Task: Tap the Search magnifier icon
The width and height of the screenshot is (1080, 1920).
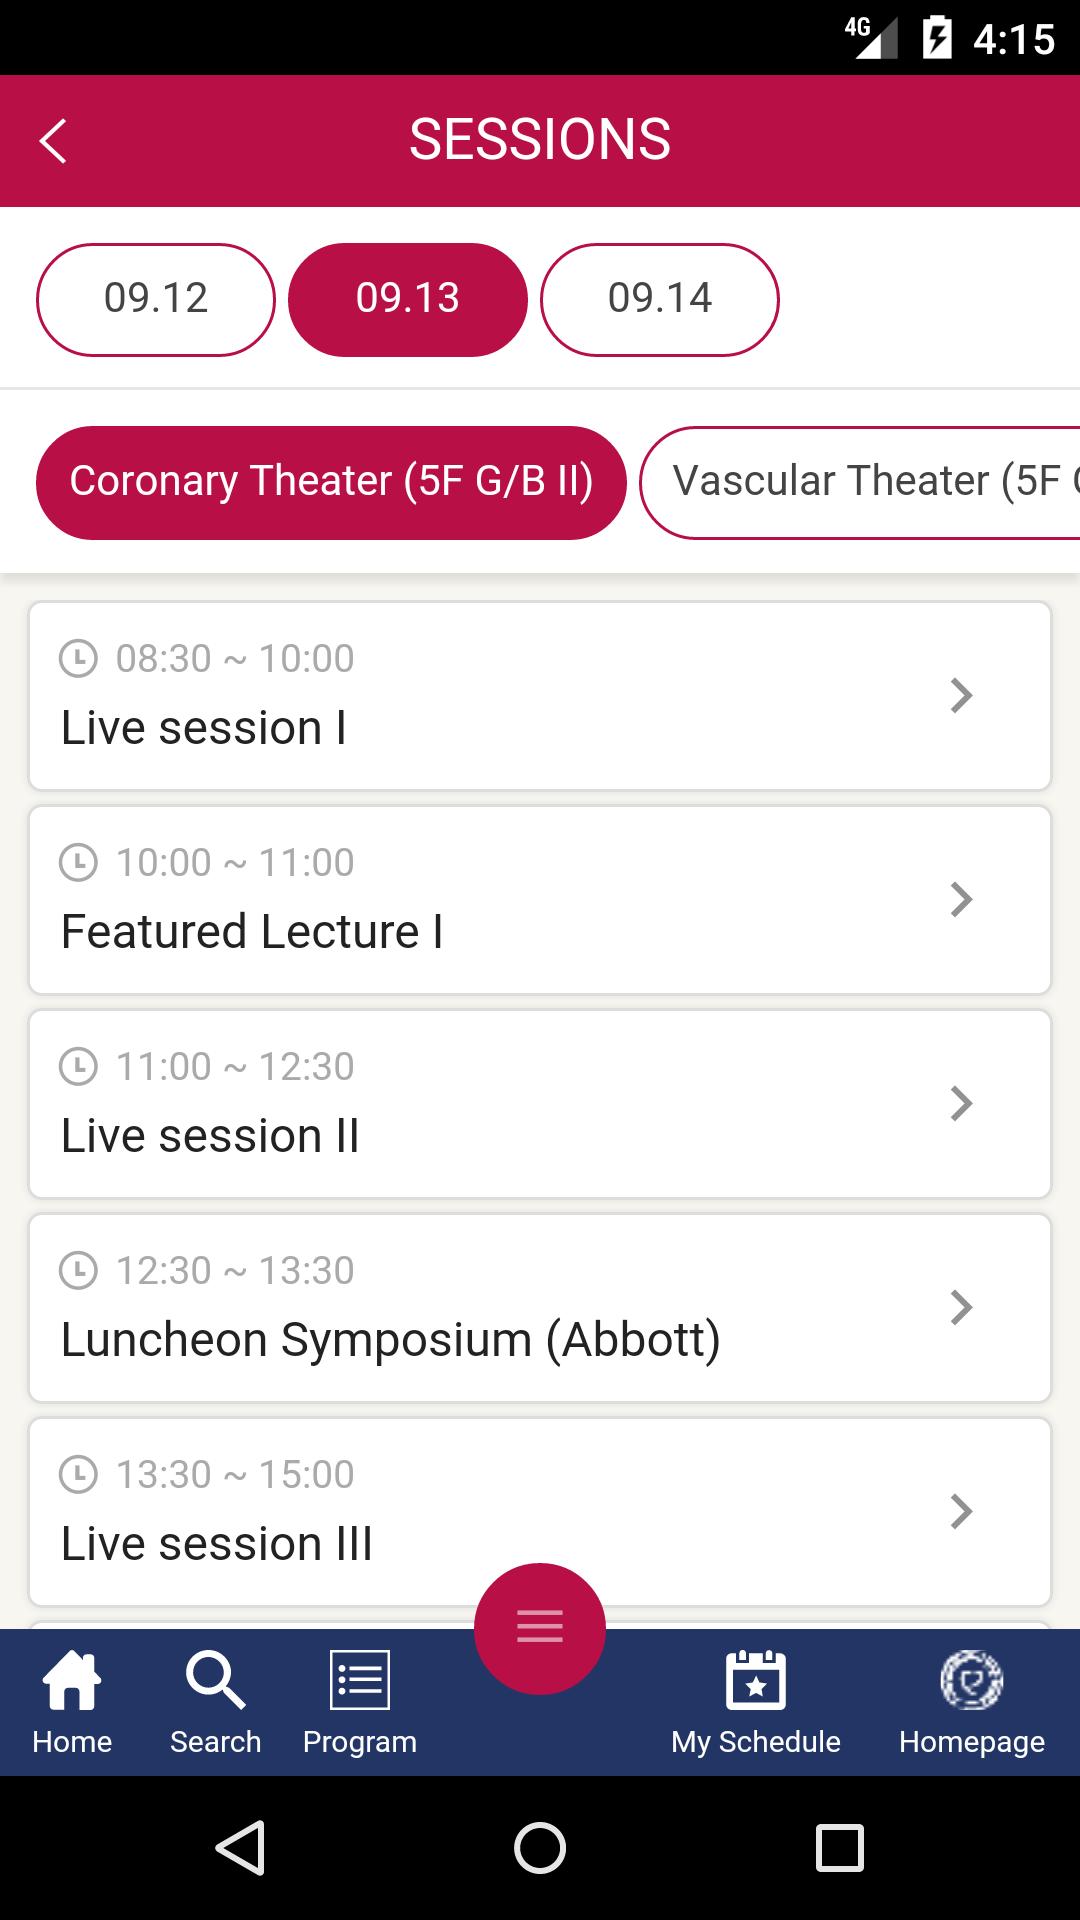Action: point(215,1682)
